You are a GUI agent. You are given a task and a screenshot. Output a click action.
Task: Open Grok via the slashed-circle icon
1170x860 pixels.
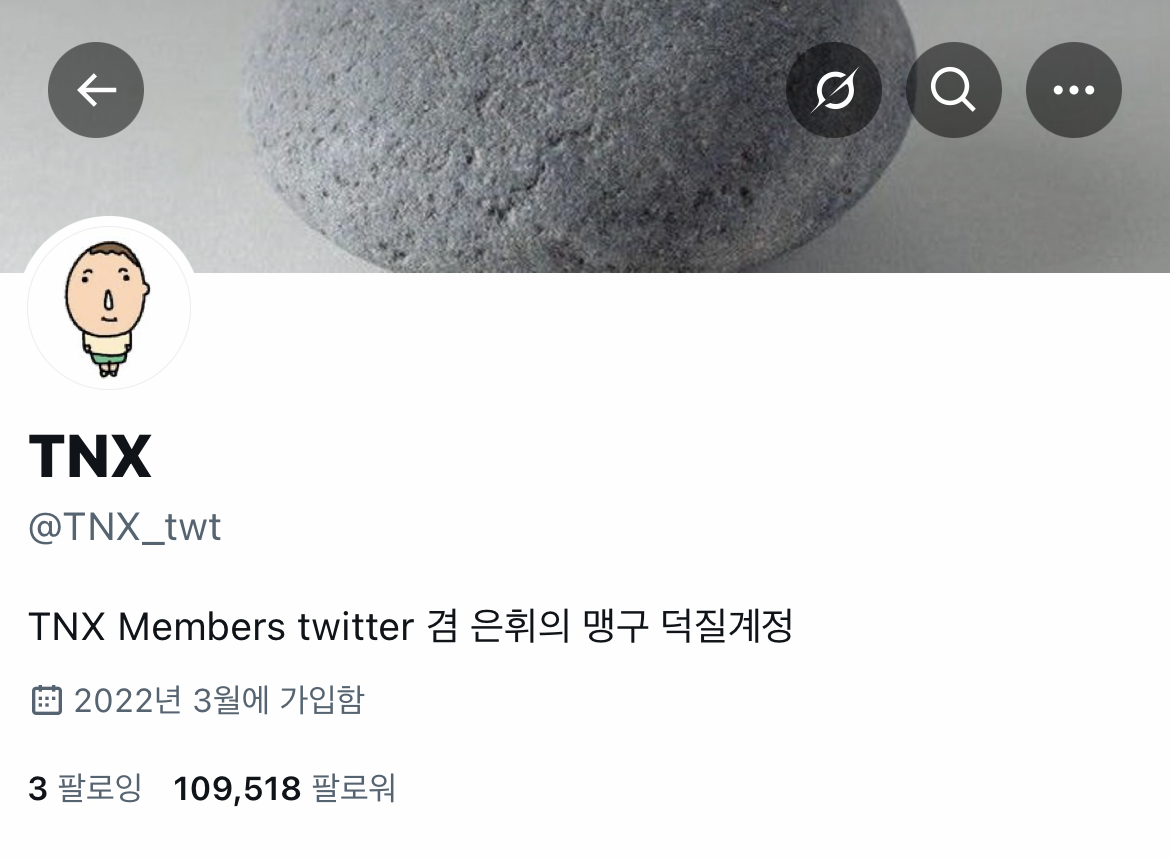point(833,90)
